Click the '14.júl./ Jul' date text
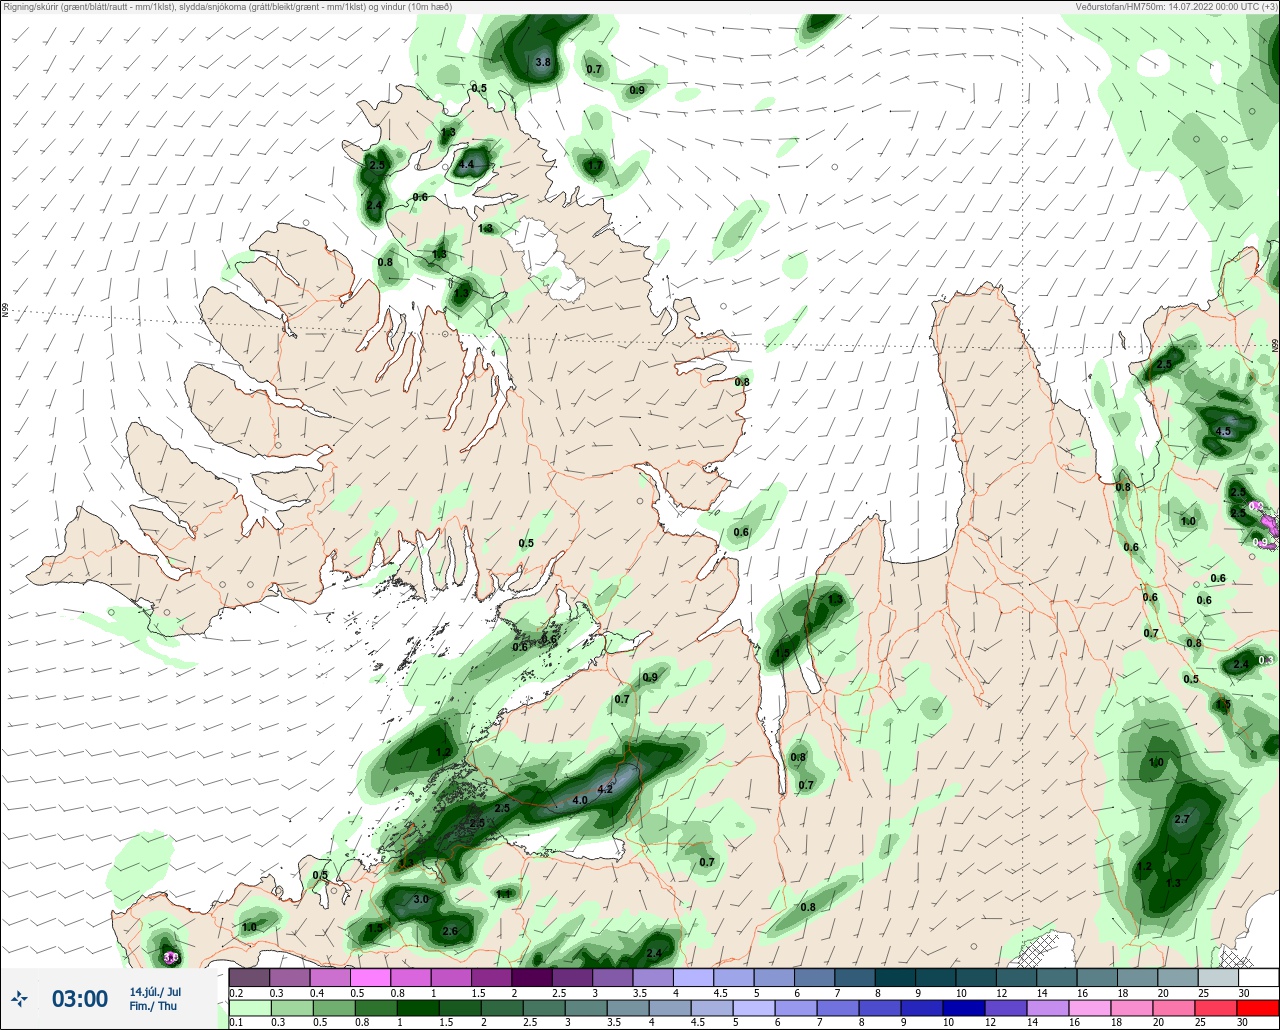Viewport: 1280px width, 1030px height. tap(155, 991)
